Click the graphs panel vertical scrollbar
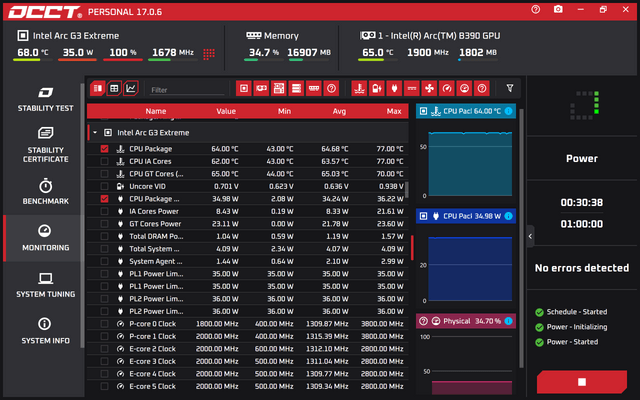 pos(521,238)
